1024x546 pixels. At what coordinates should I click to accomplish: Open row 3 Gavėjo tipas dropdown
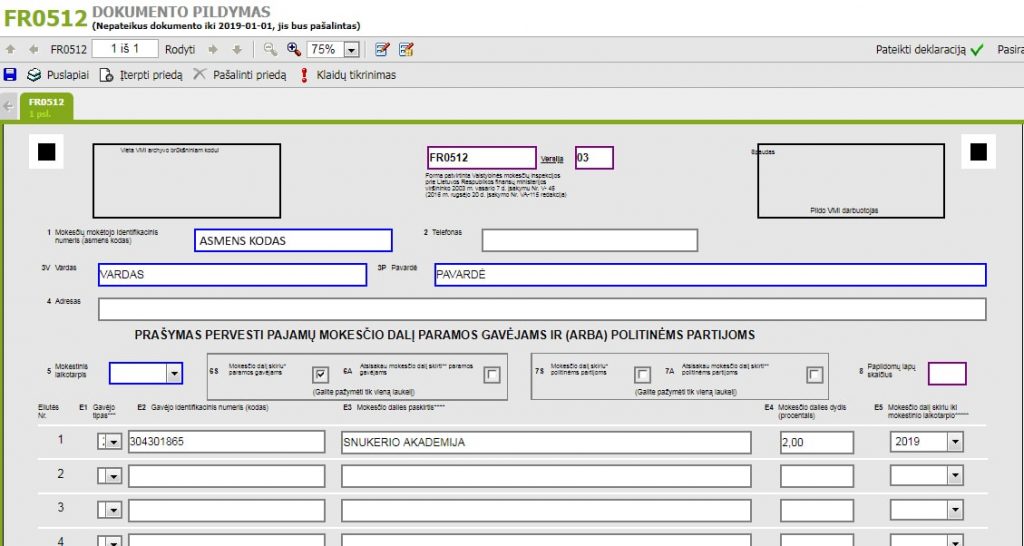click(114, 510)
